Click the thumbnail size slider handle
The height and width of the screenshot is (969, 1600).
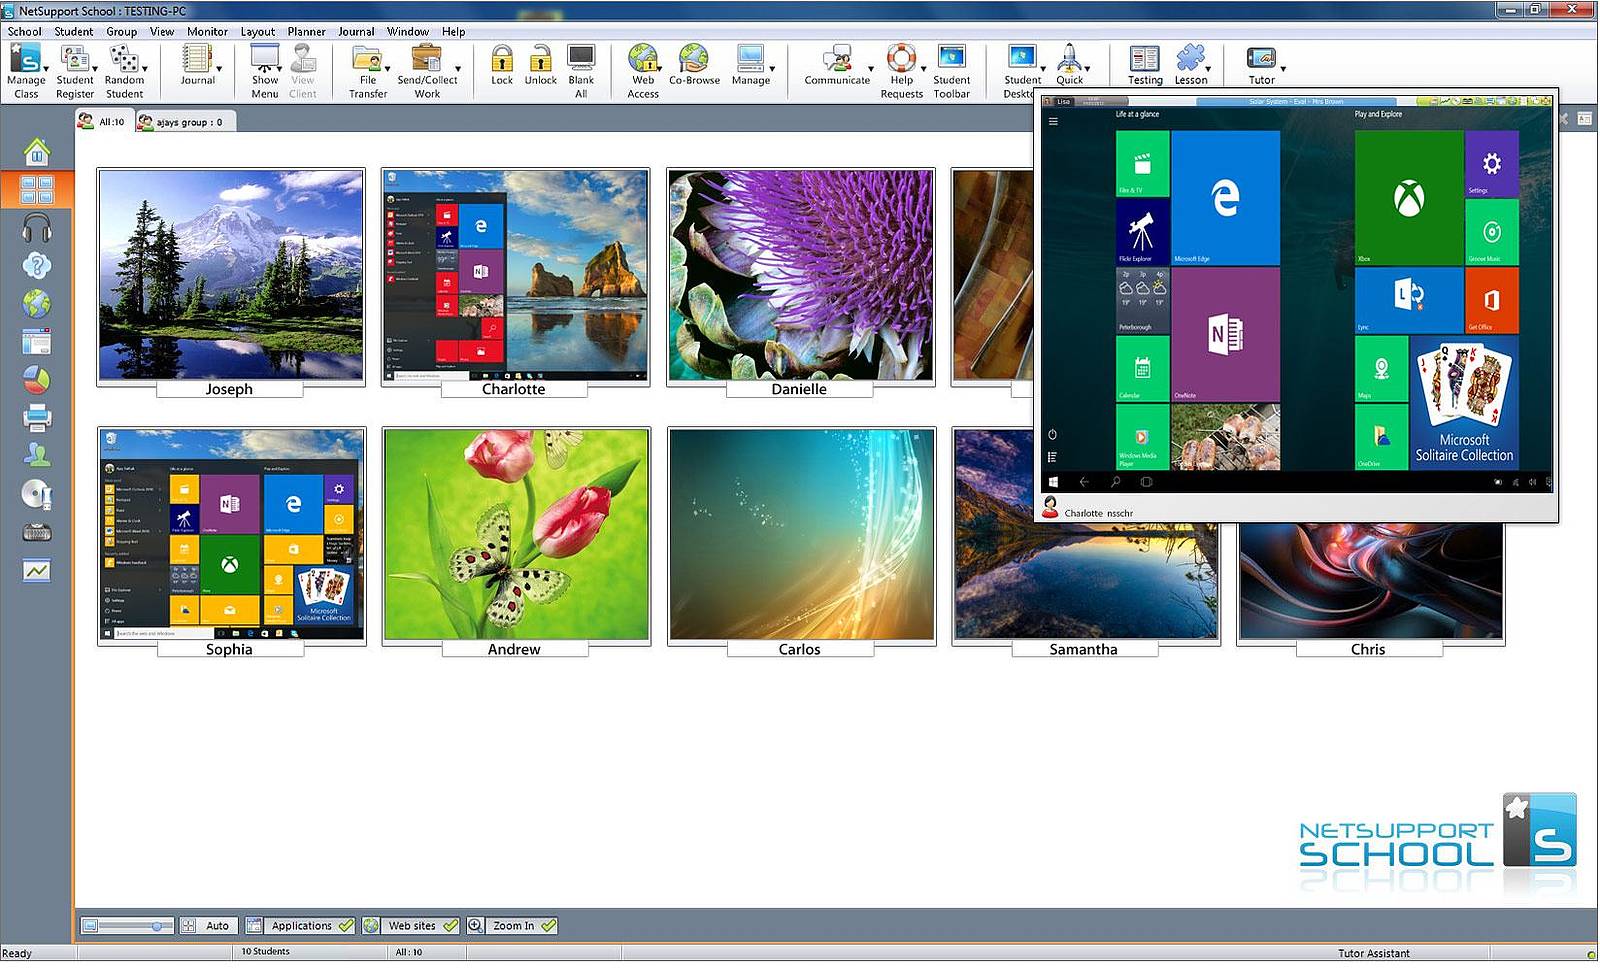pyautogui.click(x=157, y=926)
